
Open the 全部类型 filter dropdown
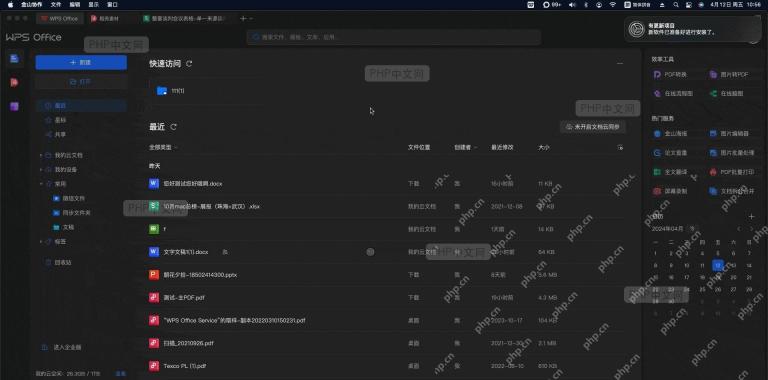(164, 147)
